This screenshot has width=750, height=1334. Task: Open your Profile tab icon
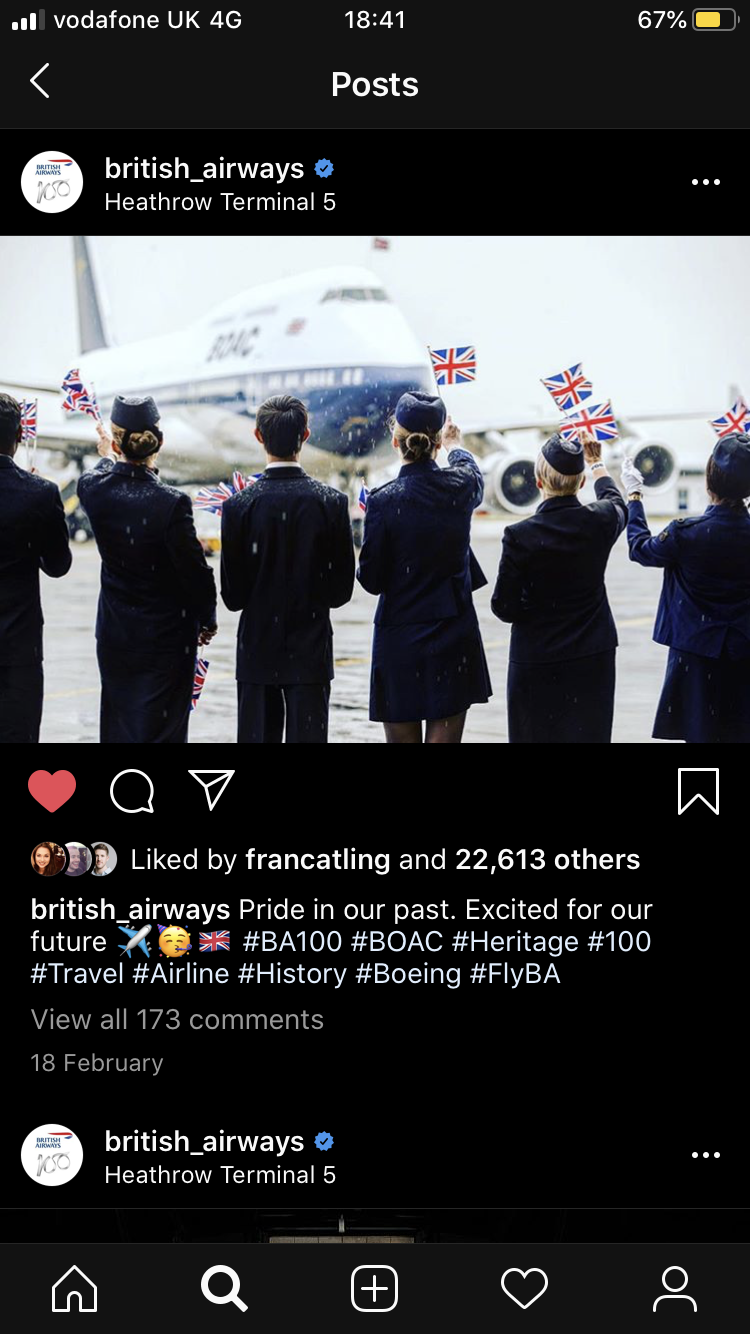click(675, 1289)
